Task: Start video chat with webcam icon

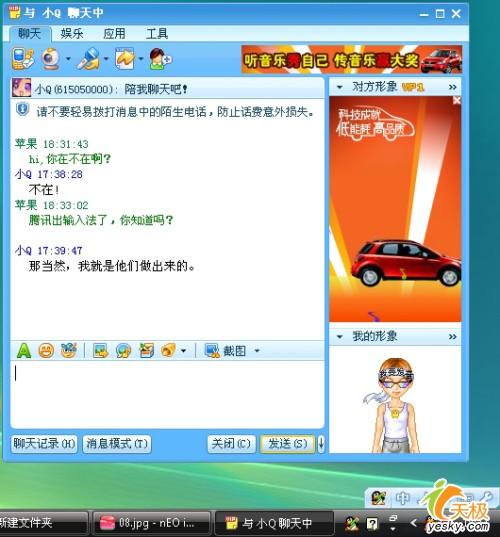Action: [x=51, y=59]
